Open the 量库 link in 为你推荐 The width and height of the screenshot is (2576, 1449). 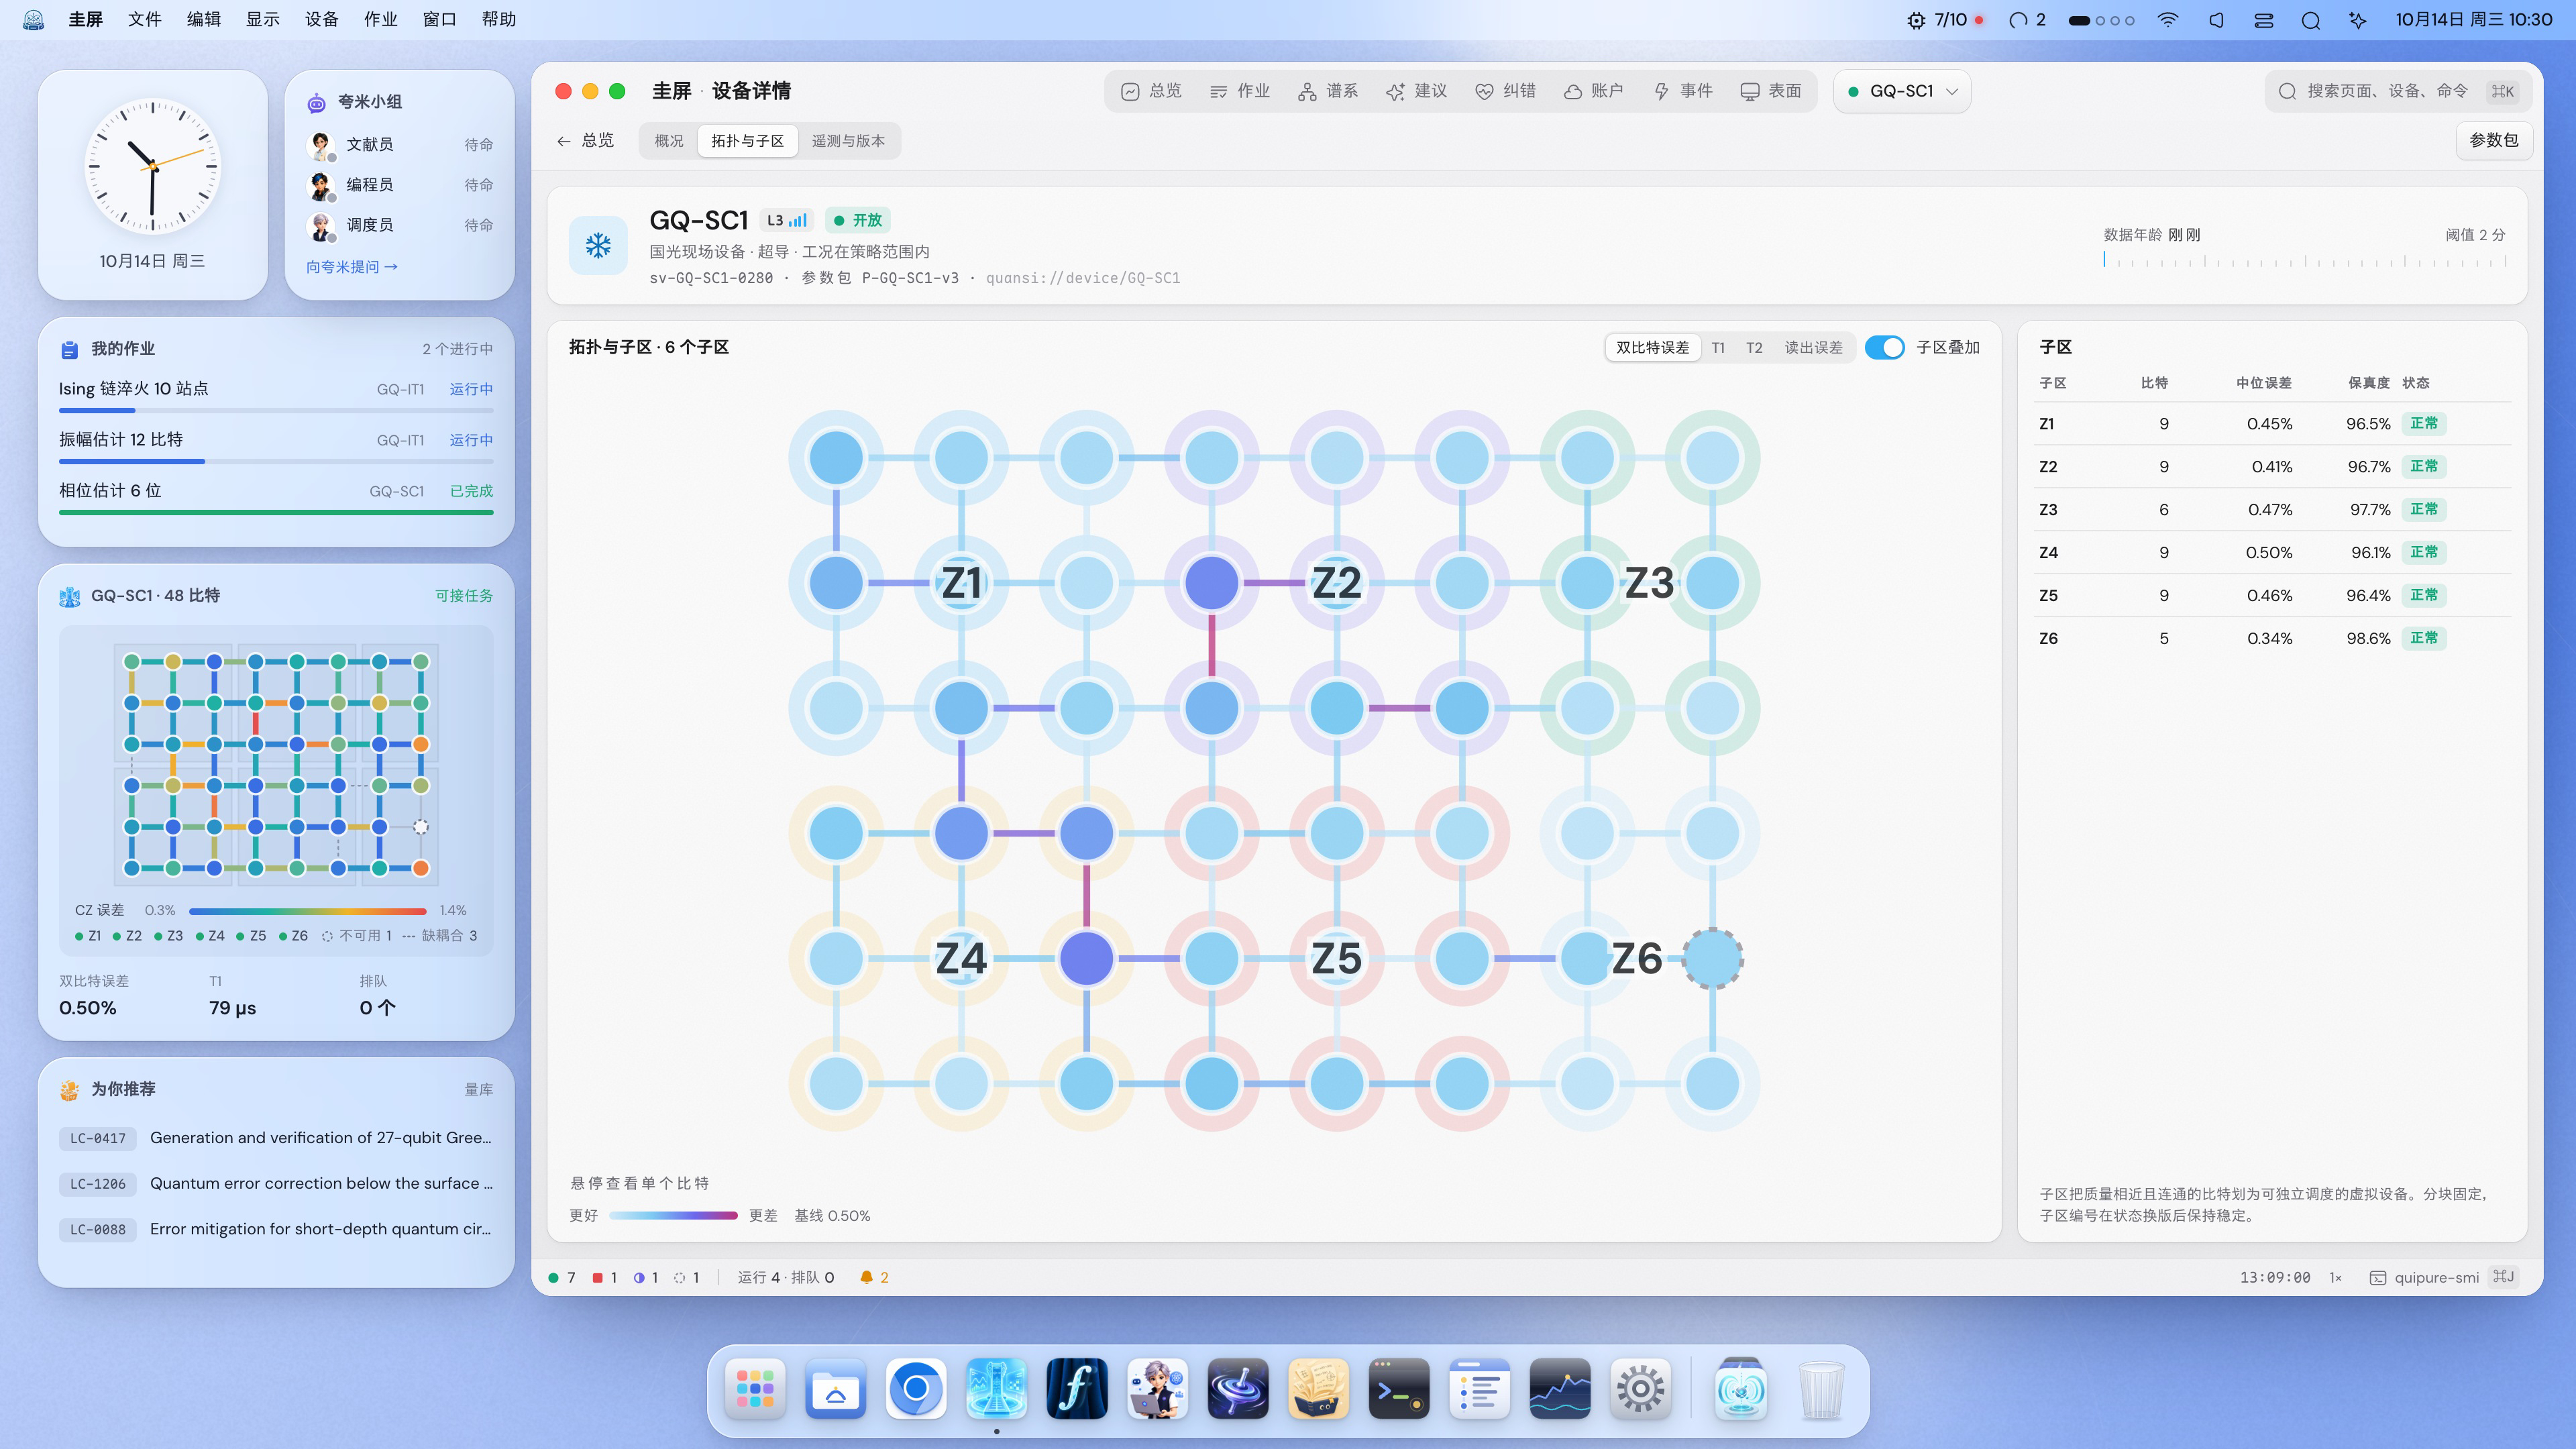click(x=478, y=1090)
